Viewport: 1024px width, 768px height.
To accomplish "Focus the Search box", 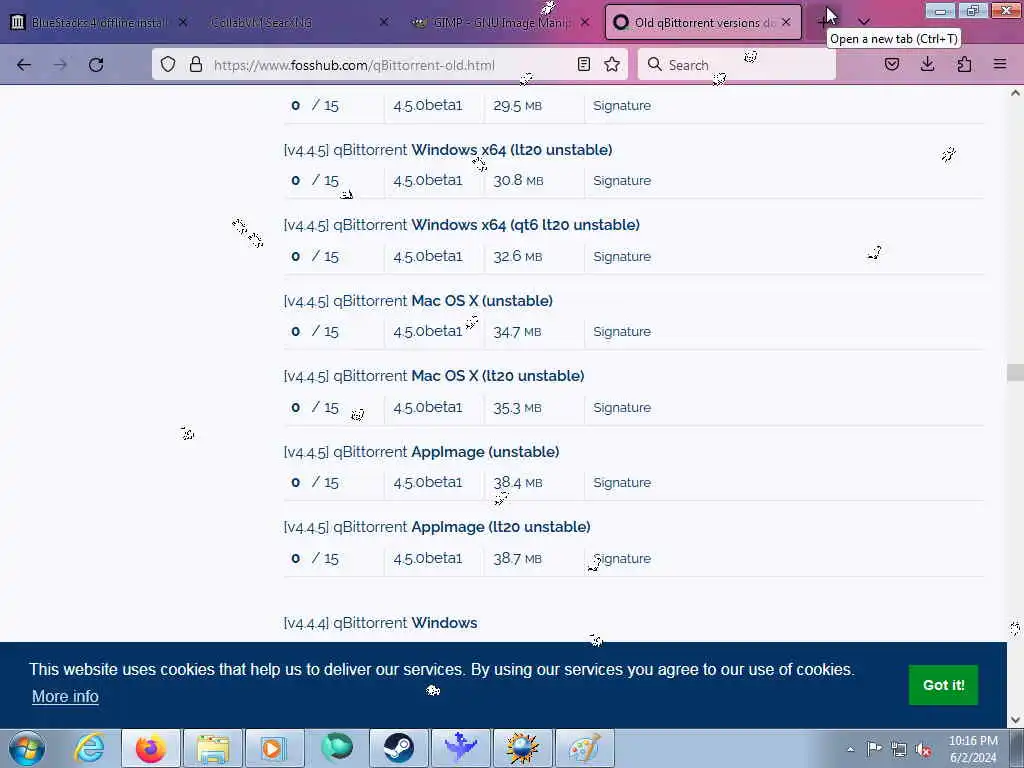I will (737, 65).
